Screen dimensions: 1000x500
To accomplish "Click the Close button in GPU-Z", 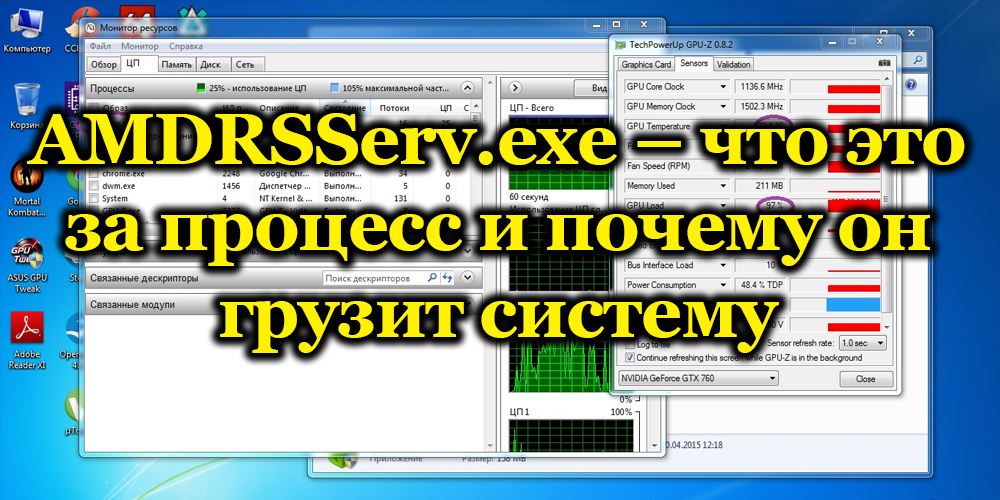I will click(865, 379).
